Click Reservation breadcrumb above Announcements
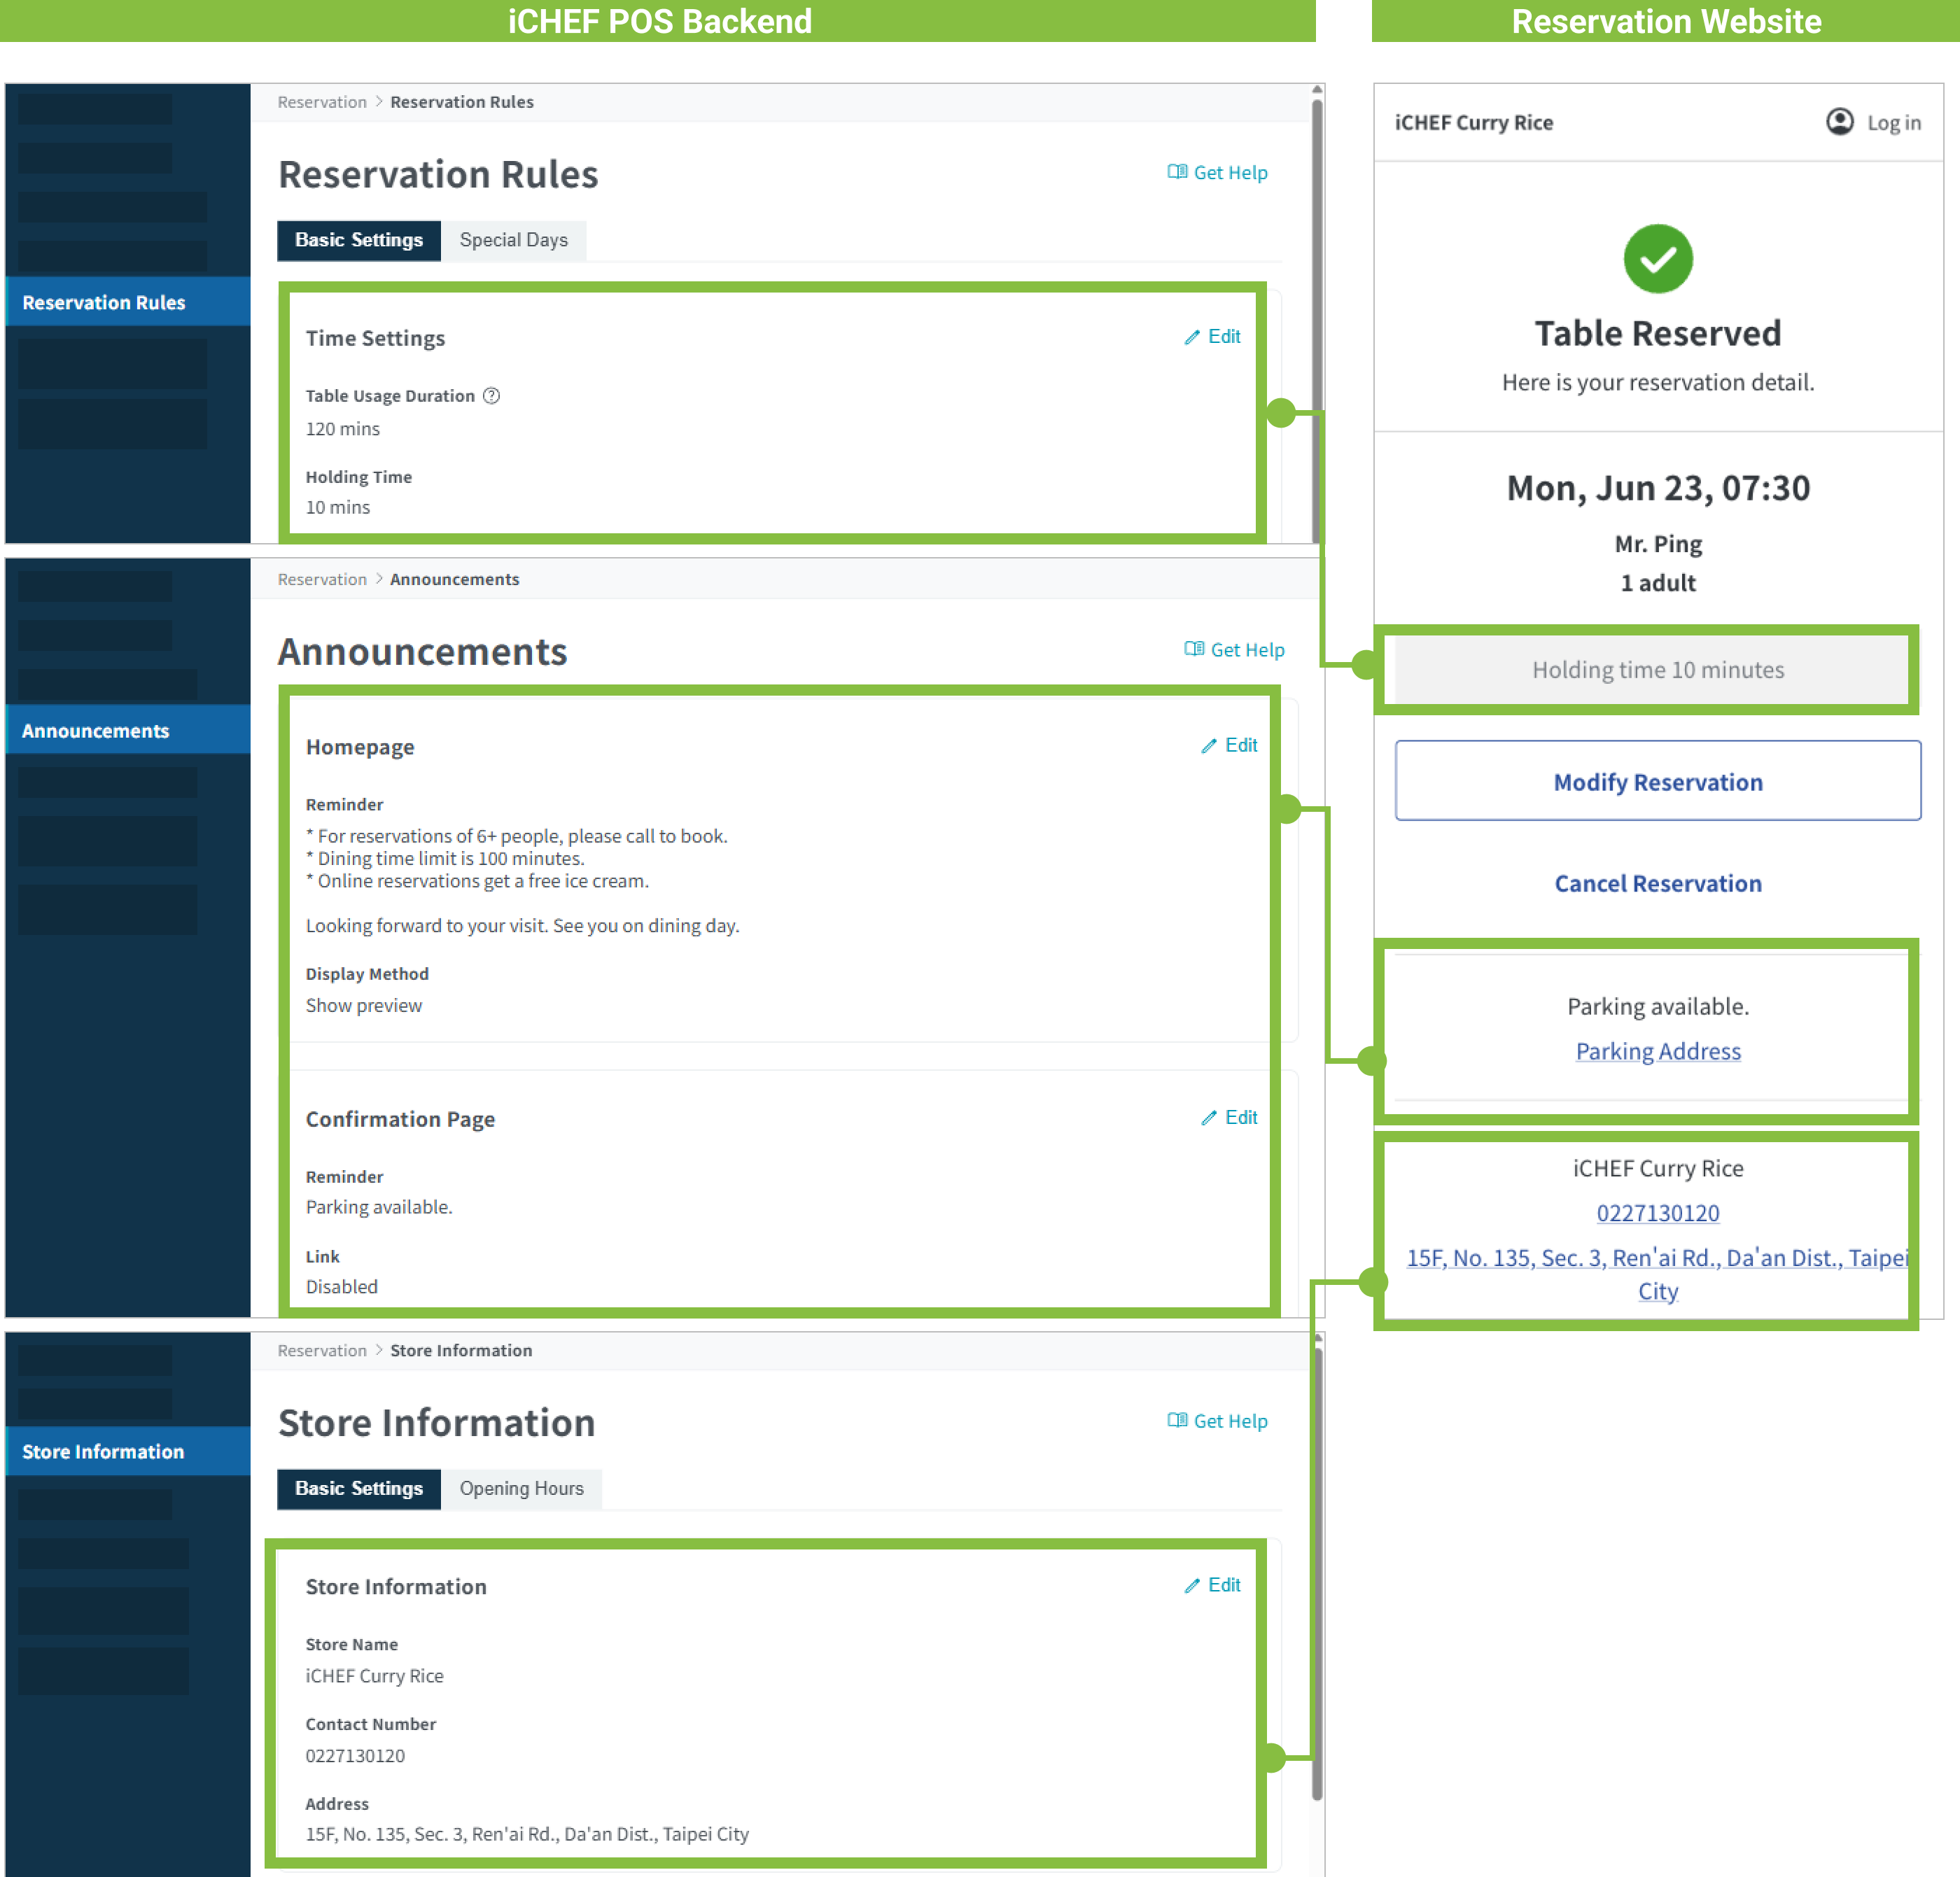1960x1877 pixels. click(x=322, y=580)
